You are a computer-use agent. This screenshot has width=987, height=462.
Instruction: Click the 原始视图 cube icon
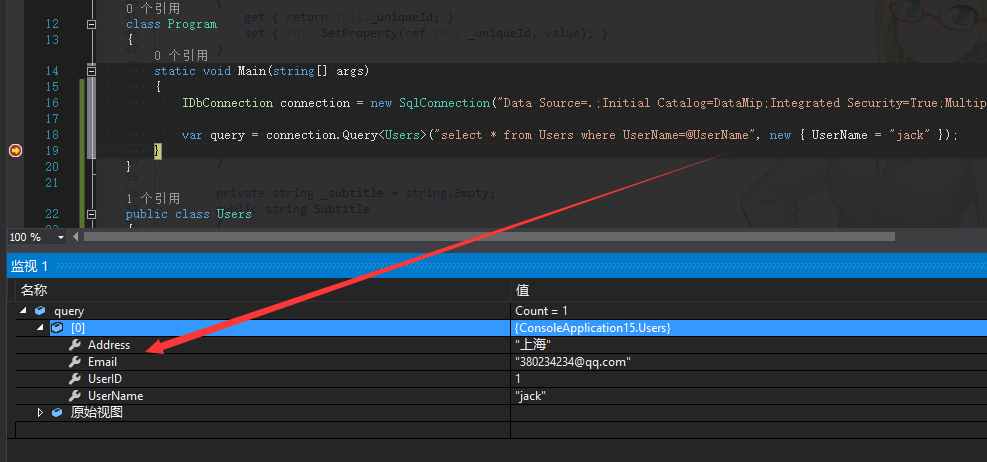57,412
